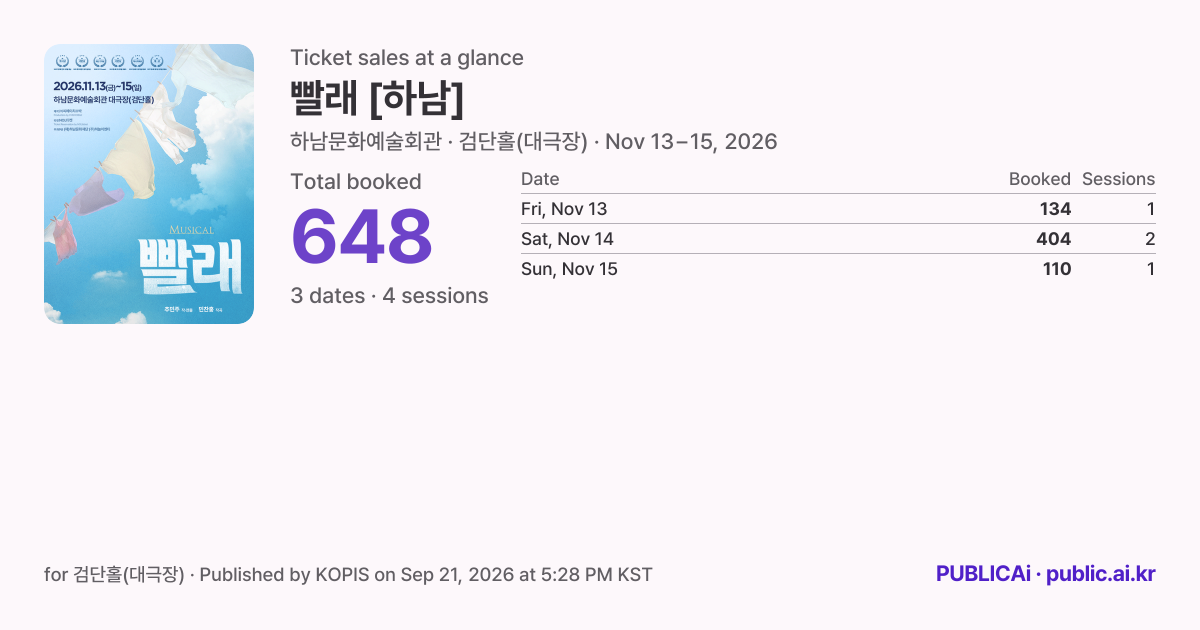Screen dimensions: 1200x630
Task: Click the Saturday sessions count 2
Action: [1150, 239]
